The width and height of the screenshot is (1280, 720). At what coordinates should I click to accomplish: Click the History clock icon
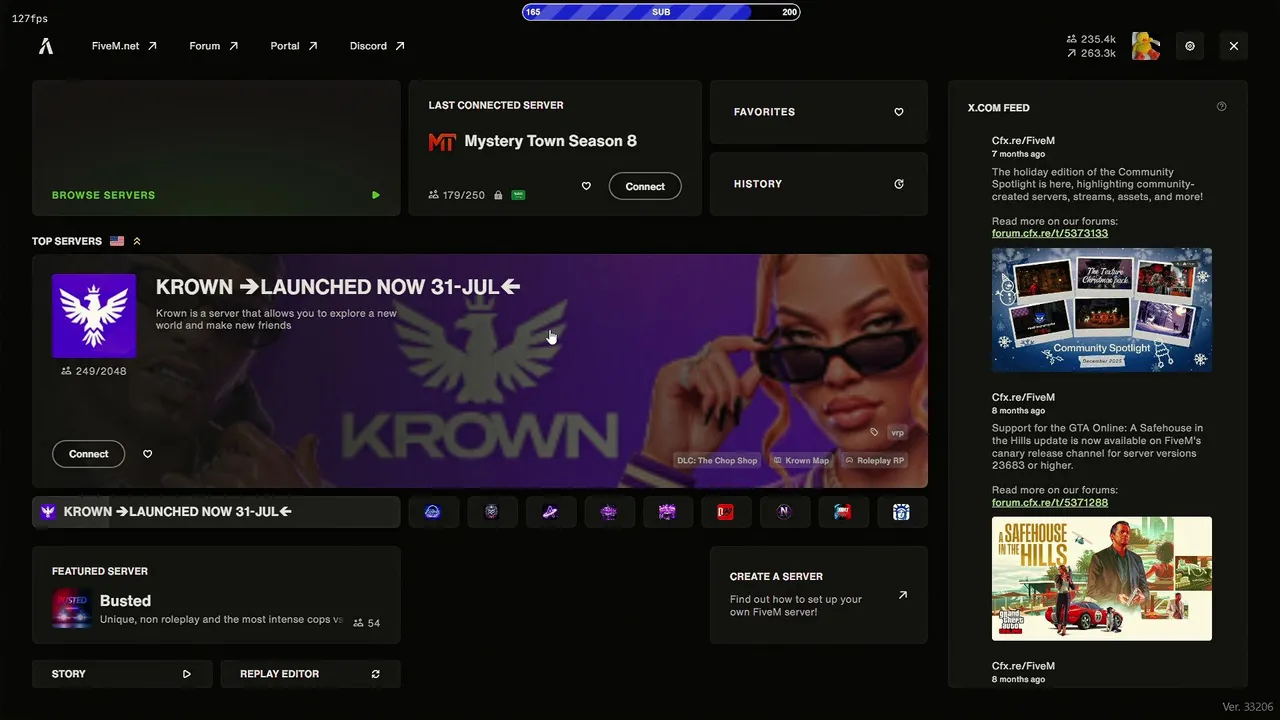pos(899,184)
